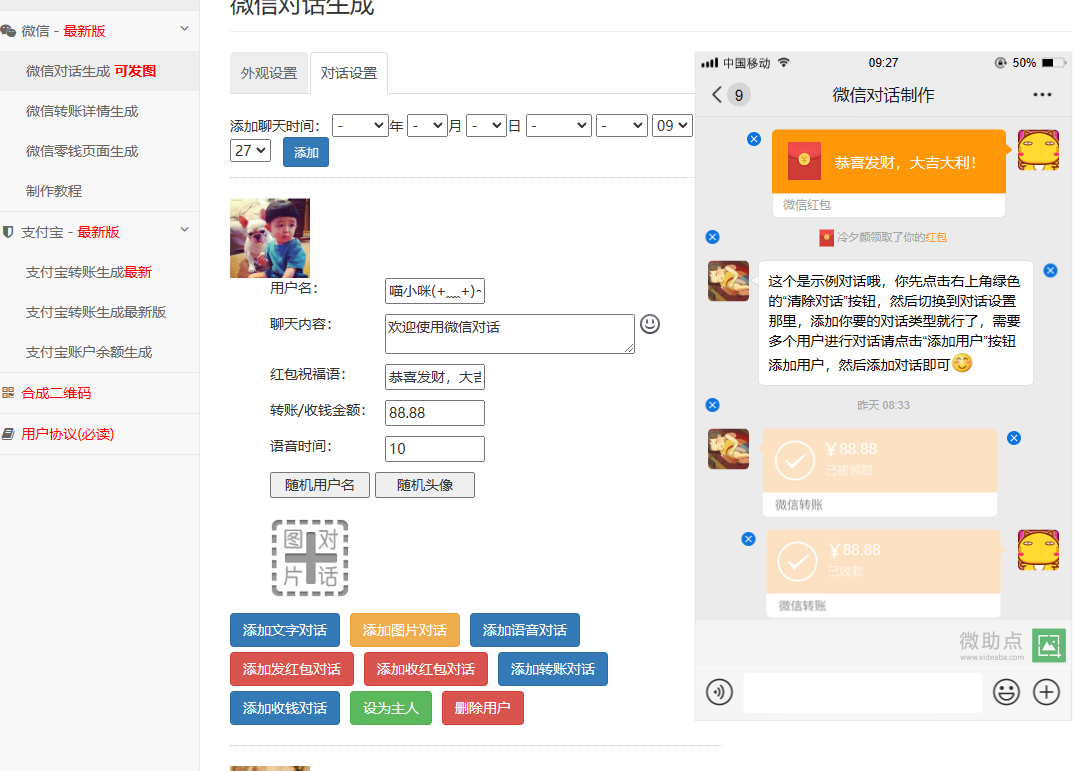Open the hour dropdown showing 09
The height and width of the screenshot is (771, 1075).
[672, 125]
